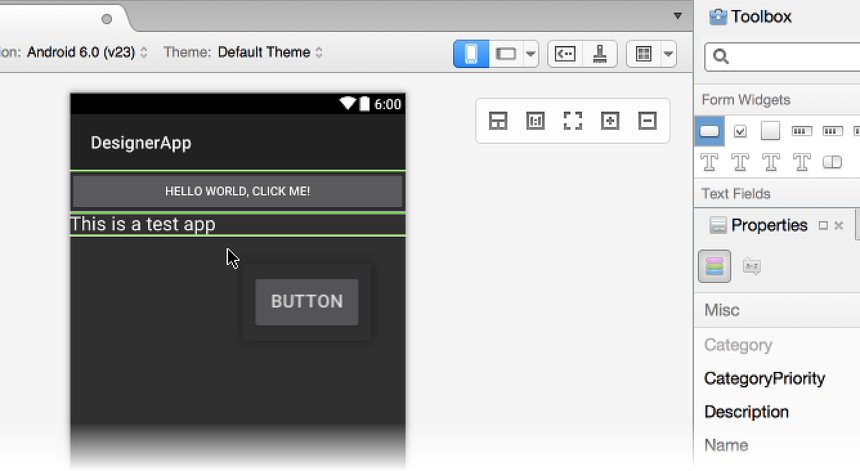The width and height of the screenshot is (860, 471).
Task: Click the grid layout toolbar icon
Action: tap(643, 54)
